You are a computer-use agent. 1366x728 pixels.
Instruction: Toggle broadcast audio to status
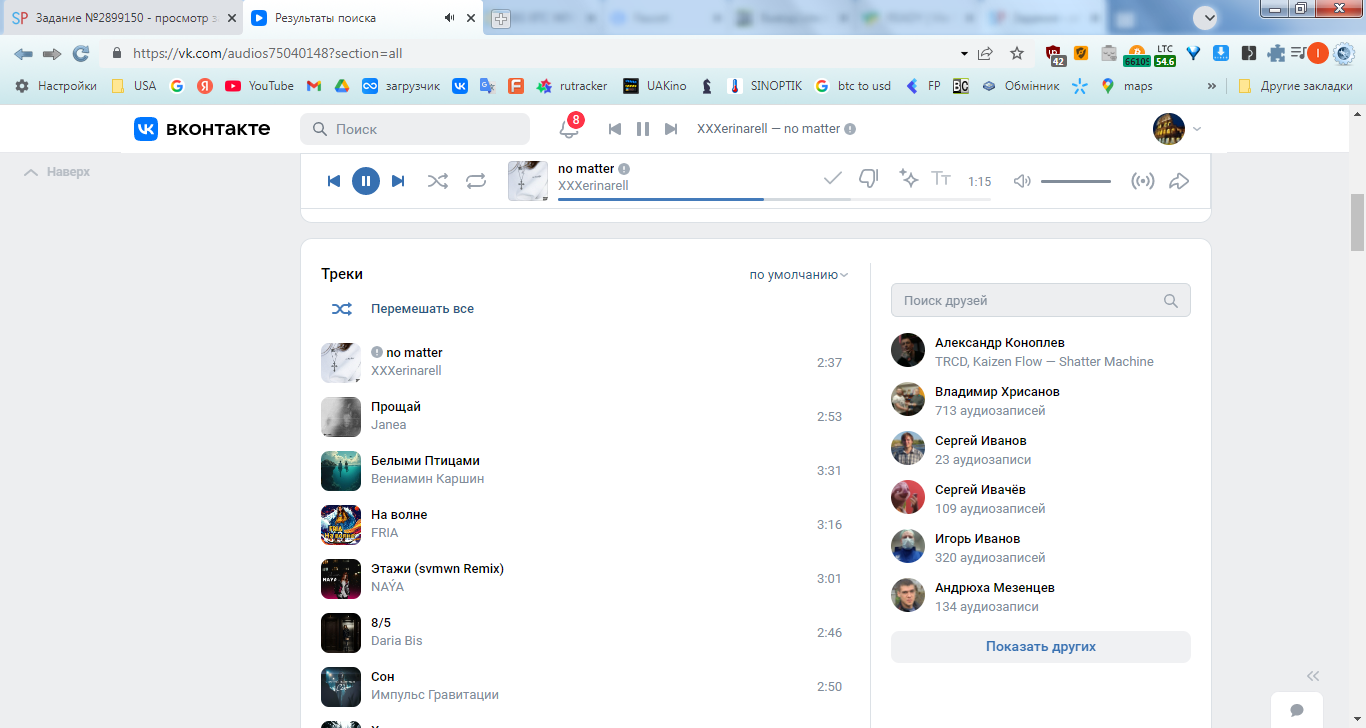[1142, 181]
